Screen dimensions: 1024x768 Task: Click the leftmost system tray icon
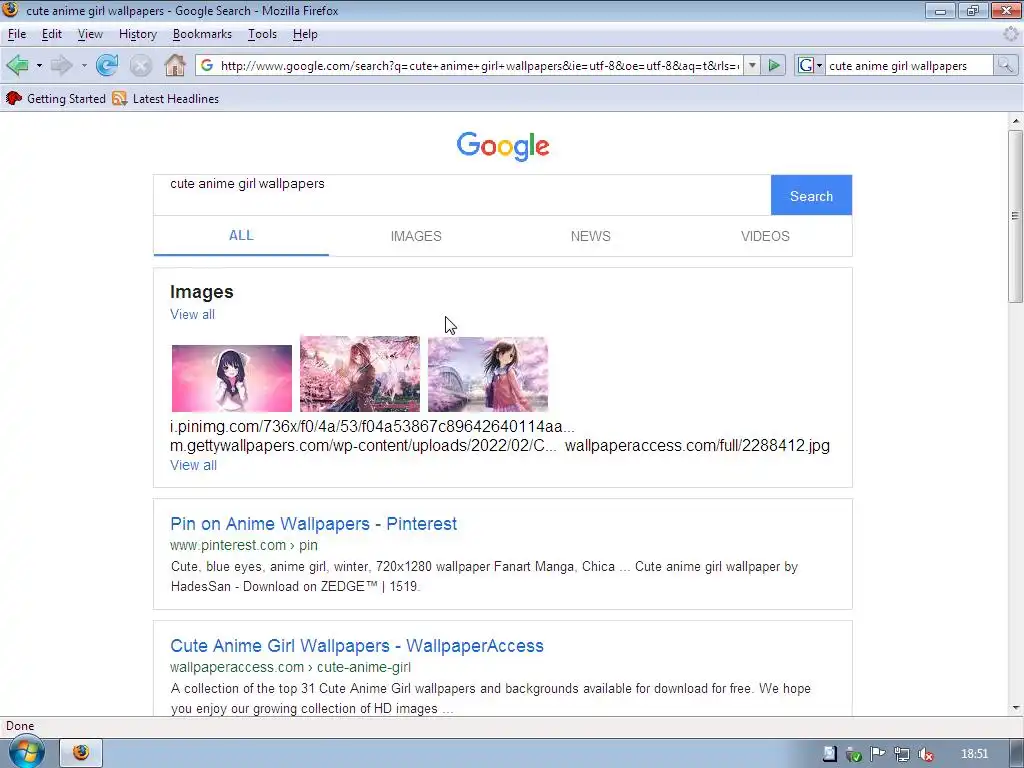[x=829, y=754]
